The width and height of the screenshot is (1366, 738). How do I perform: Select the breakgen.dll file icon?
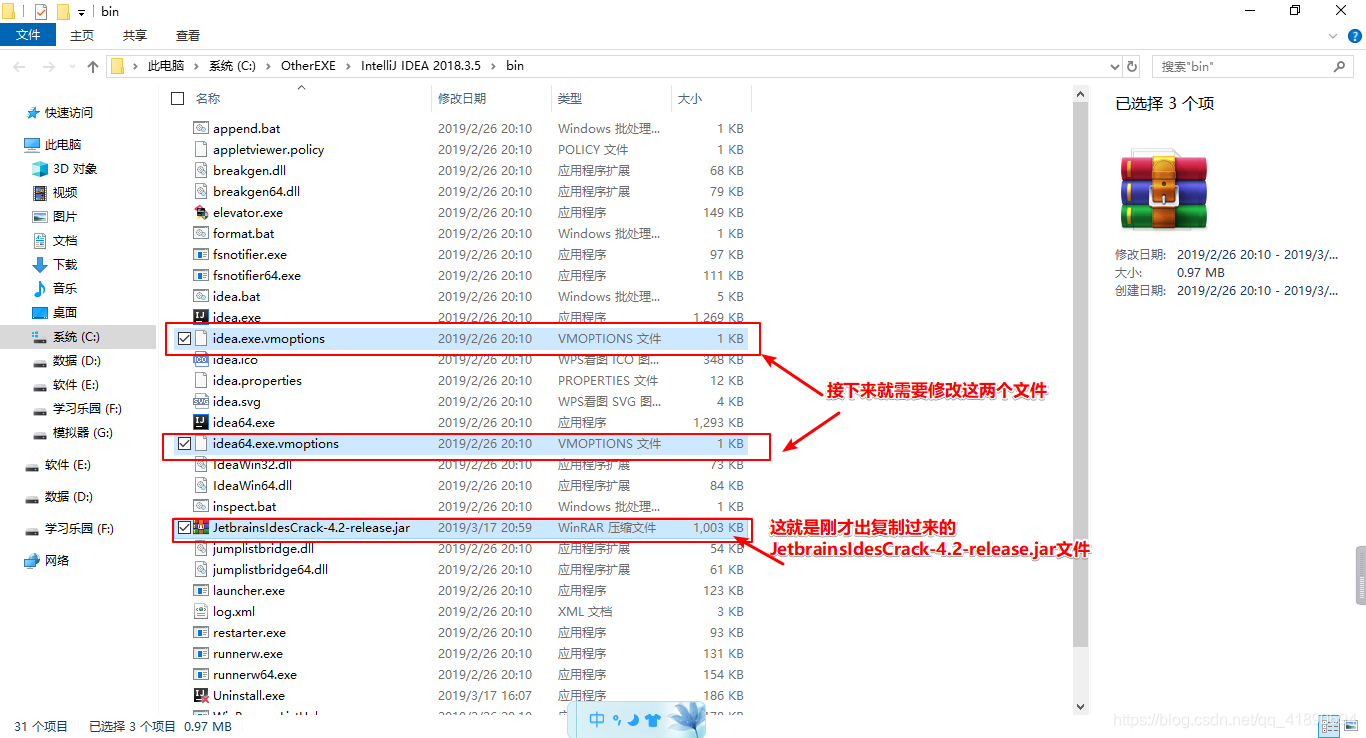[201, 170]
